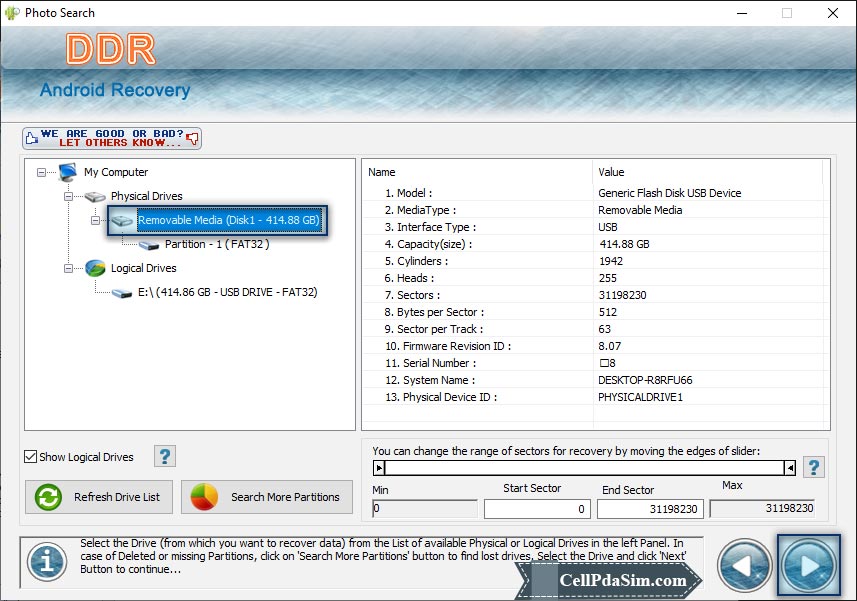Image resolution: width=857 pixels, height=601 pixels.
Task: Collapse the Removable Media Disk1 node
Action: point(96,220)
